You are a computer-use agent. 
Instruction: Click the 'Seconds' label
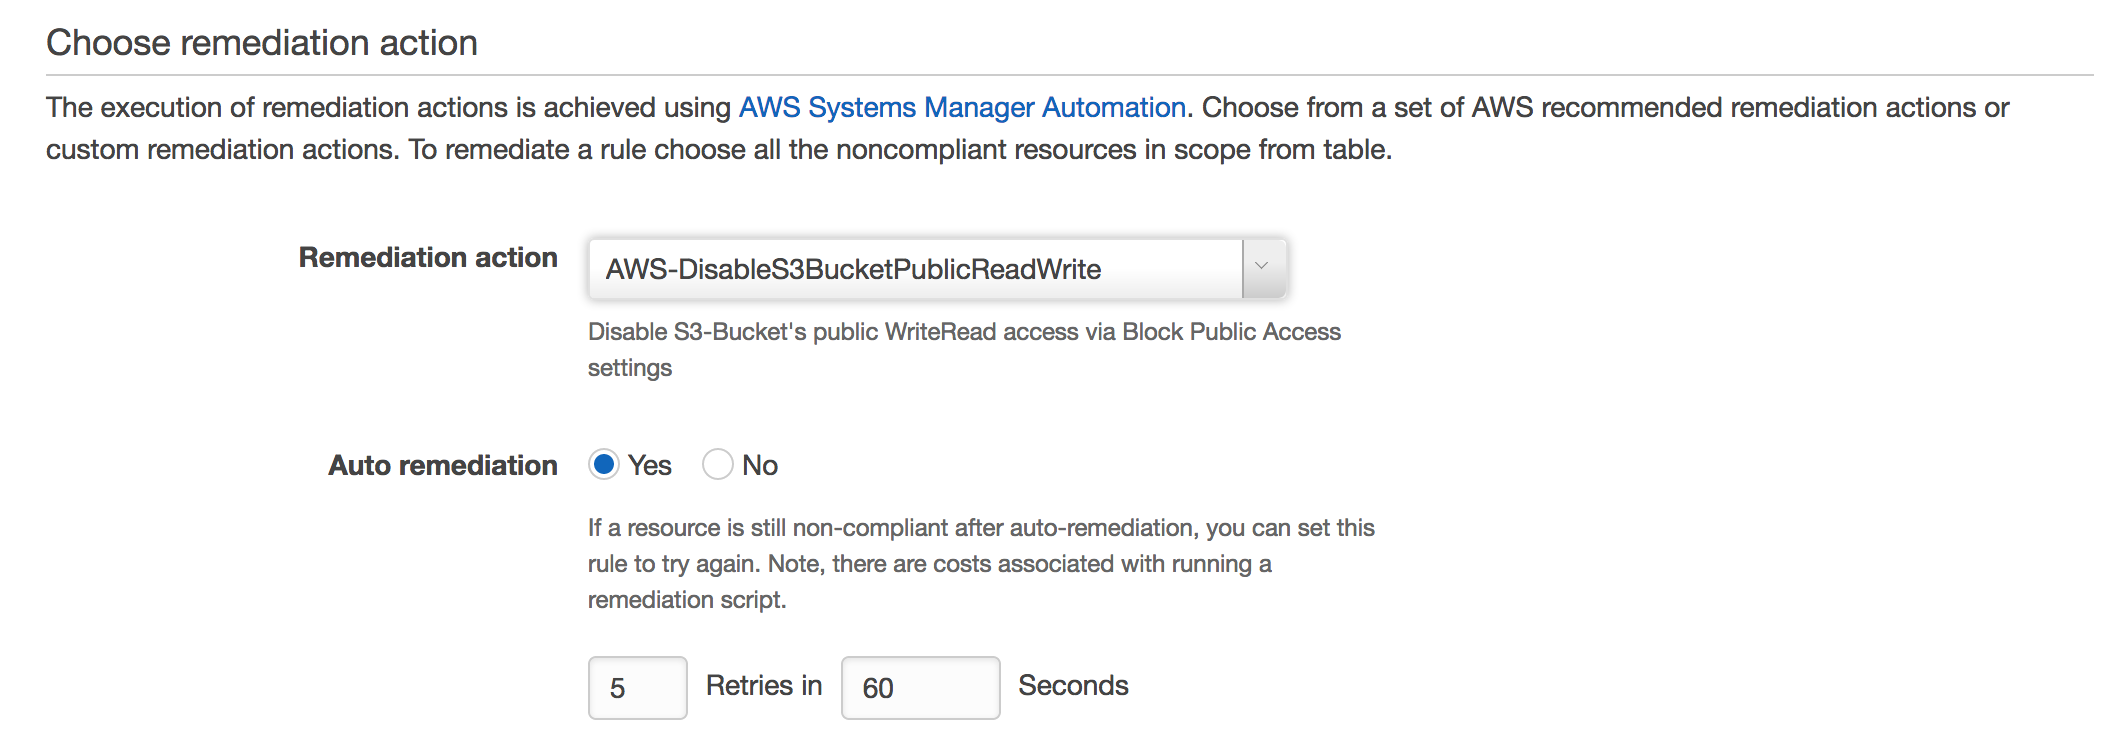1072,685
